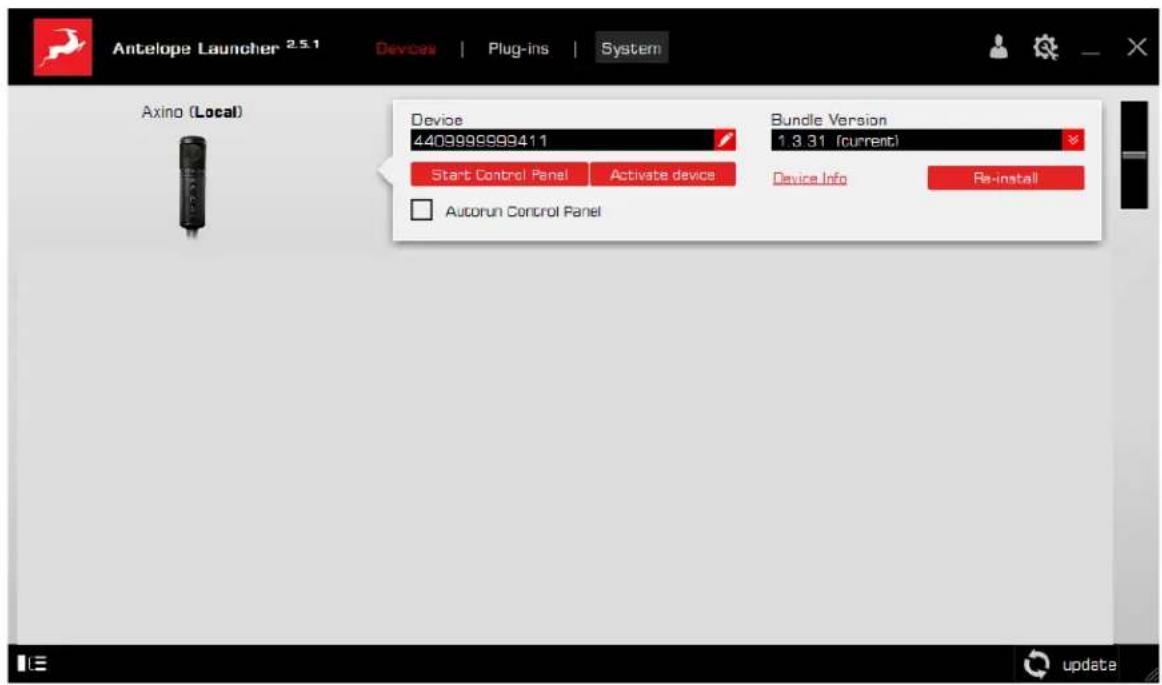
Task: Switch to the Devices tab
Action: [406, 49]
